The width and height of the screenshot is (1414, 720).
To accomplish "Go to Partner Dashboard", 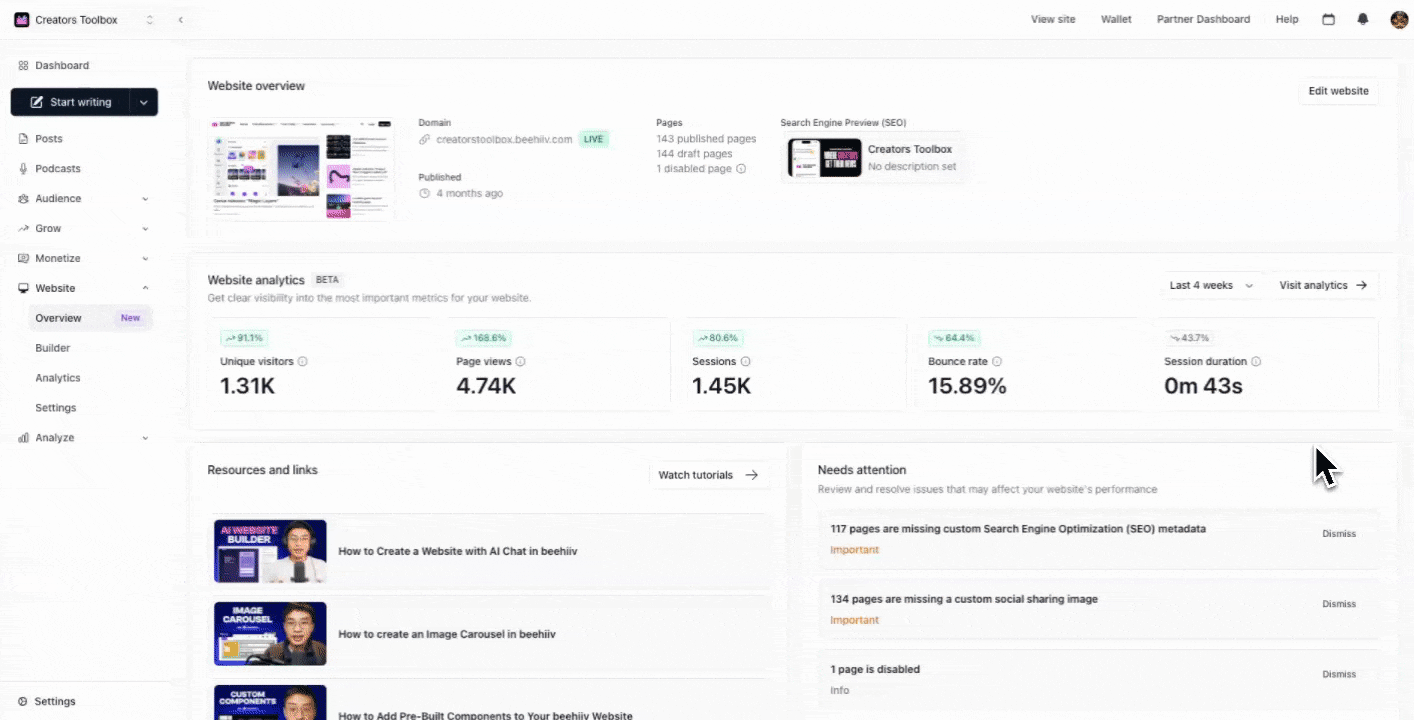I will click(1203, 19).
